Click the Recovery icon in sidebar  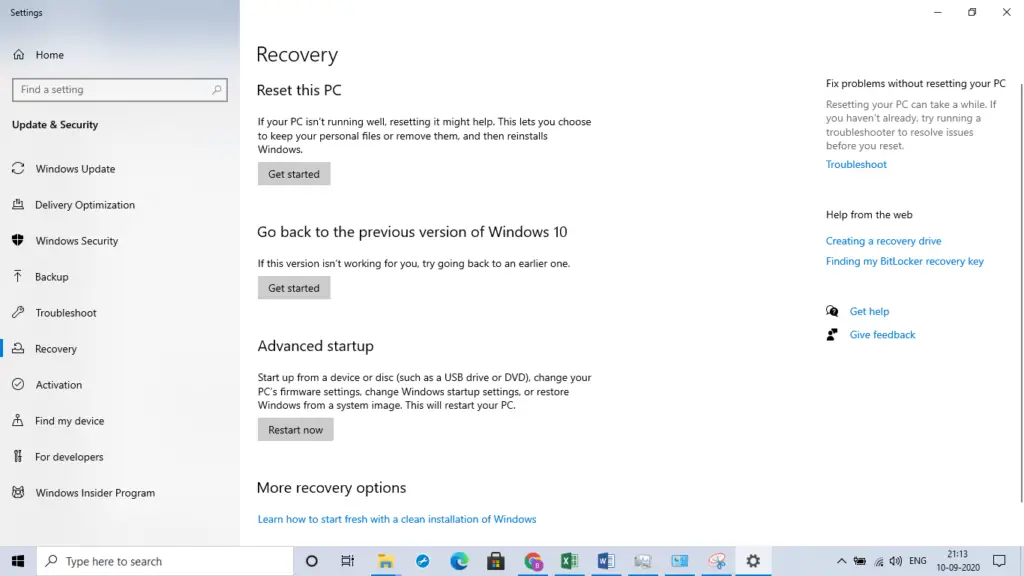pyautogui.click(x=18, y=348)
